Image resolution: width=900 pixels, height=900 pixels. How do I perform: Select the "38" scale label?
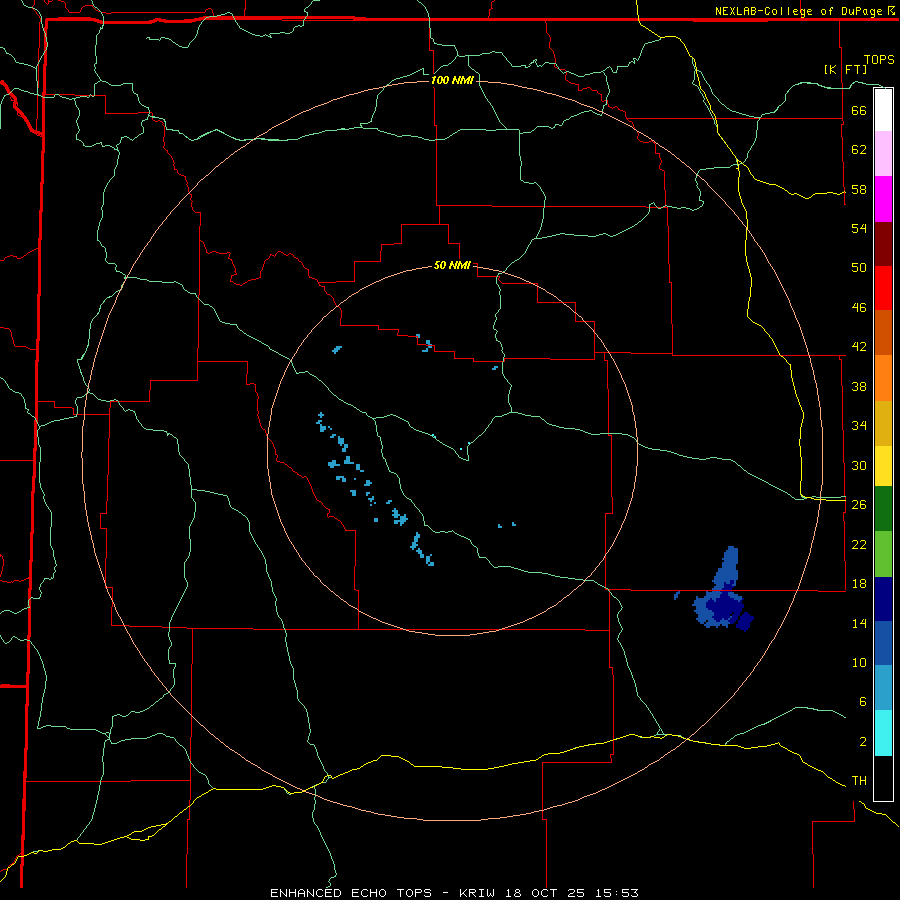859,386
